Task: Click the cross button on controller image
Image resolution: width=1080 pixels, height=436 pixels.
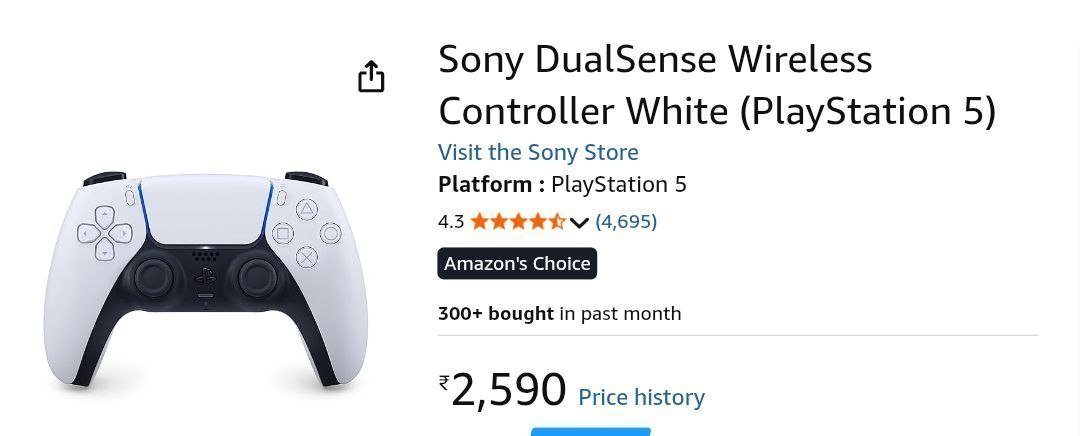Action: pyautogui.click(x=307, y=258)
